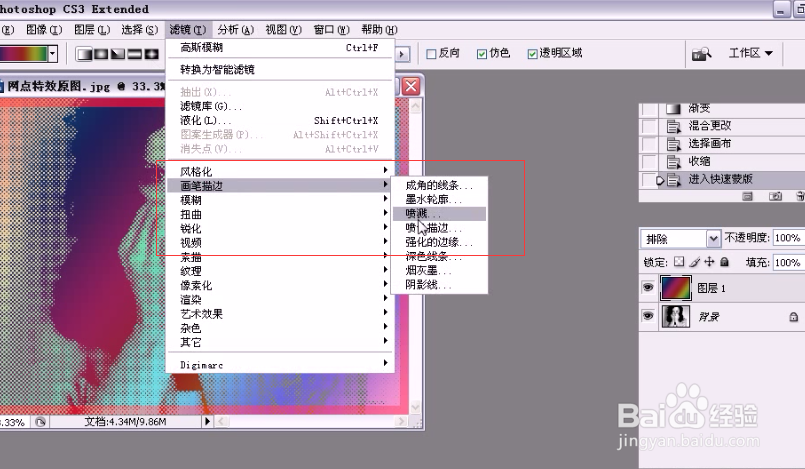Click 高斯模糊 last filter entry
This screenshot has width=805, height=469.
280,48
